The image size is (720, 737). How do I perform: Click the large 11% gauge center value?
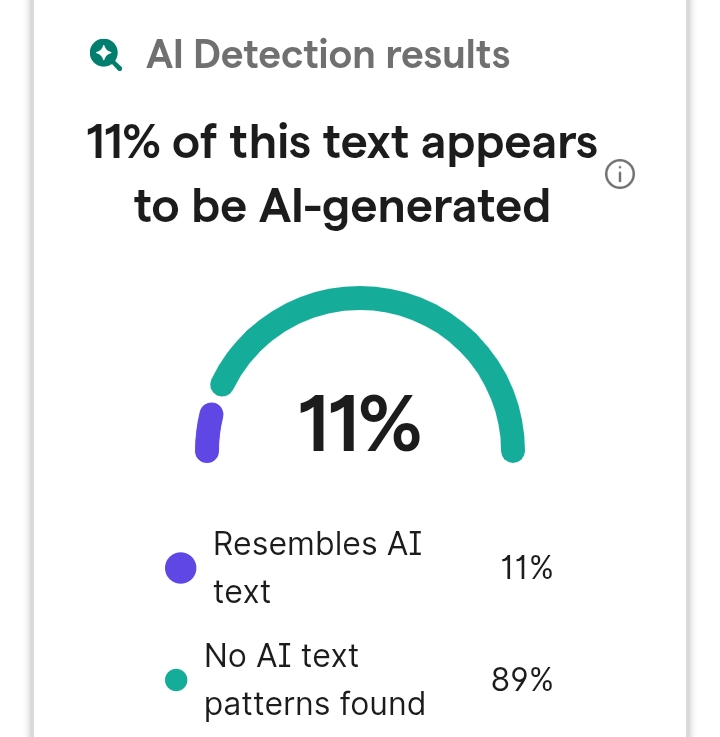tap(360, 424)
